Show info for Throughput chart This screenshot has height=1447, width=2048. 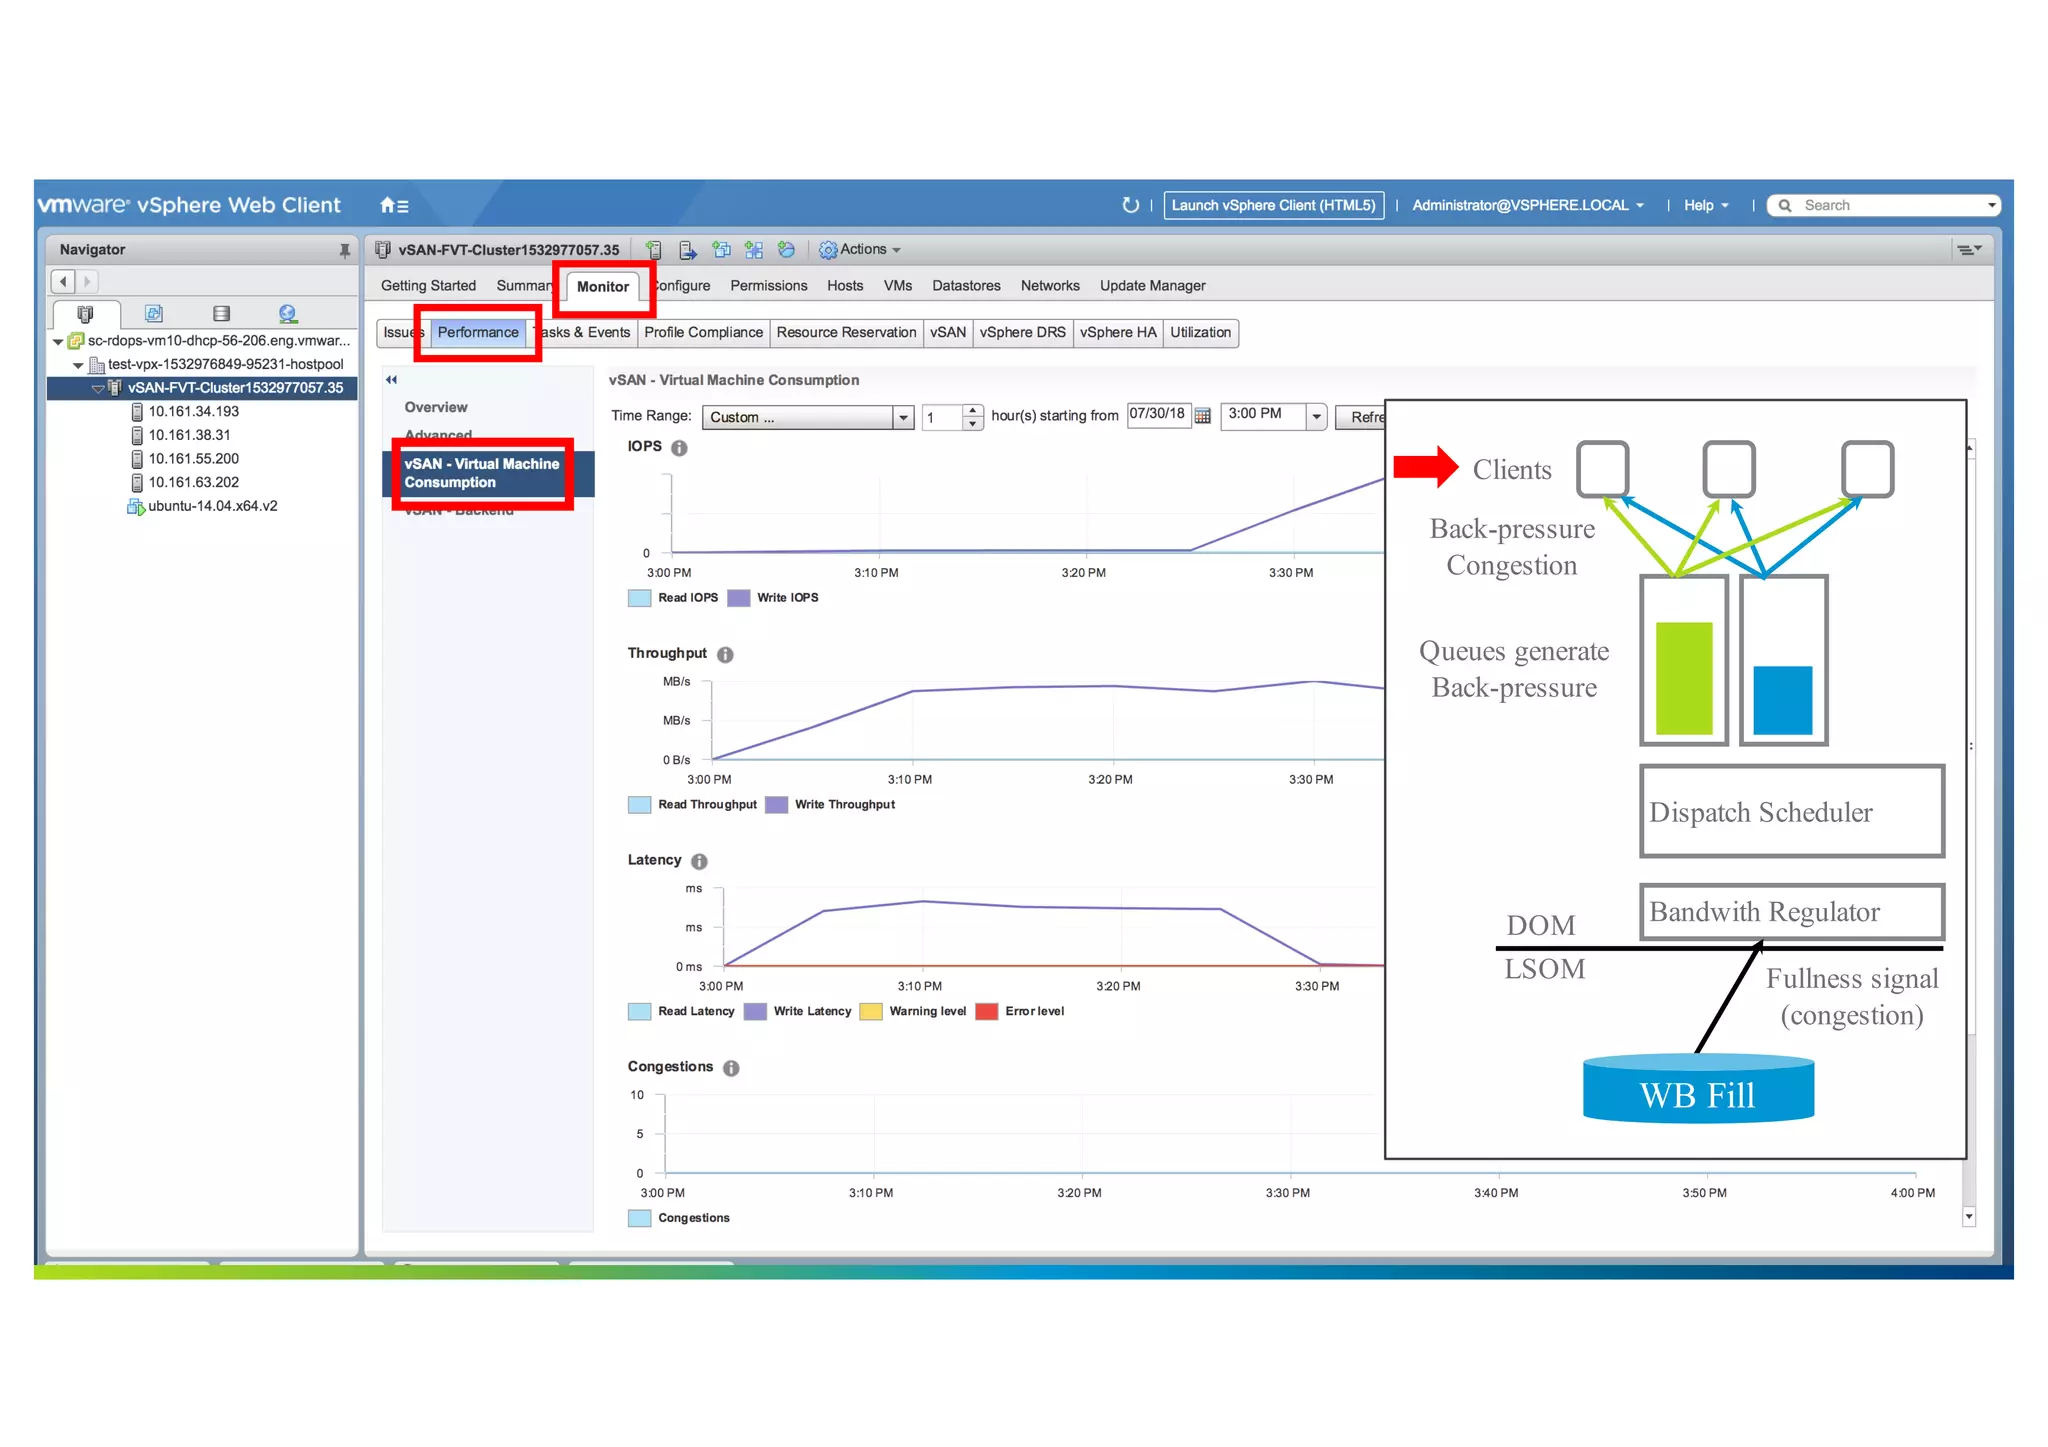(725, 655)
